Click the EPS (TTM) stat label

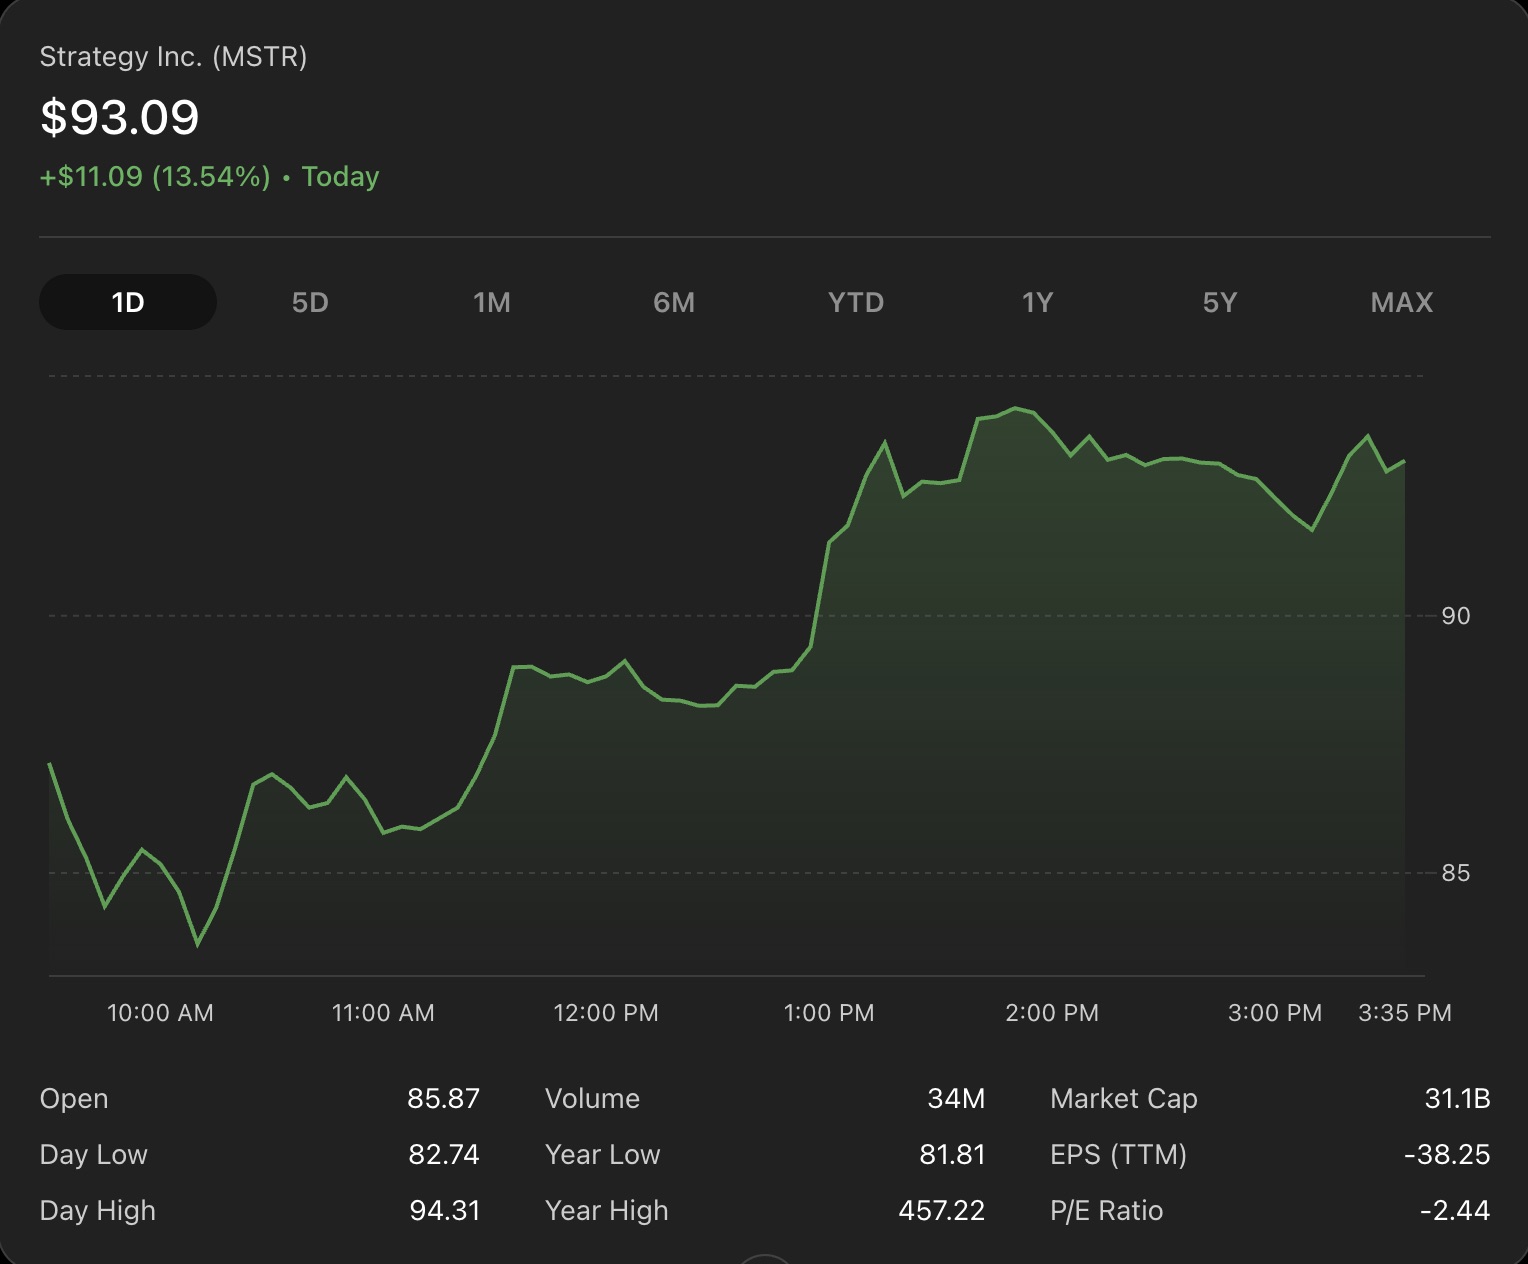pyautogui.click(x=1119, y=1154)
